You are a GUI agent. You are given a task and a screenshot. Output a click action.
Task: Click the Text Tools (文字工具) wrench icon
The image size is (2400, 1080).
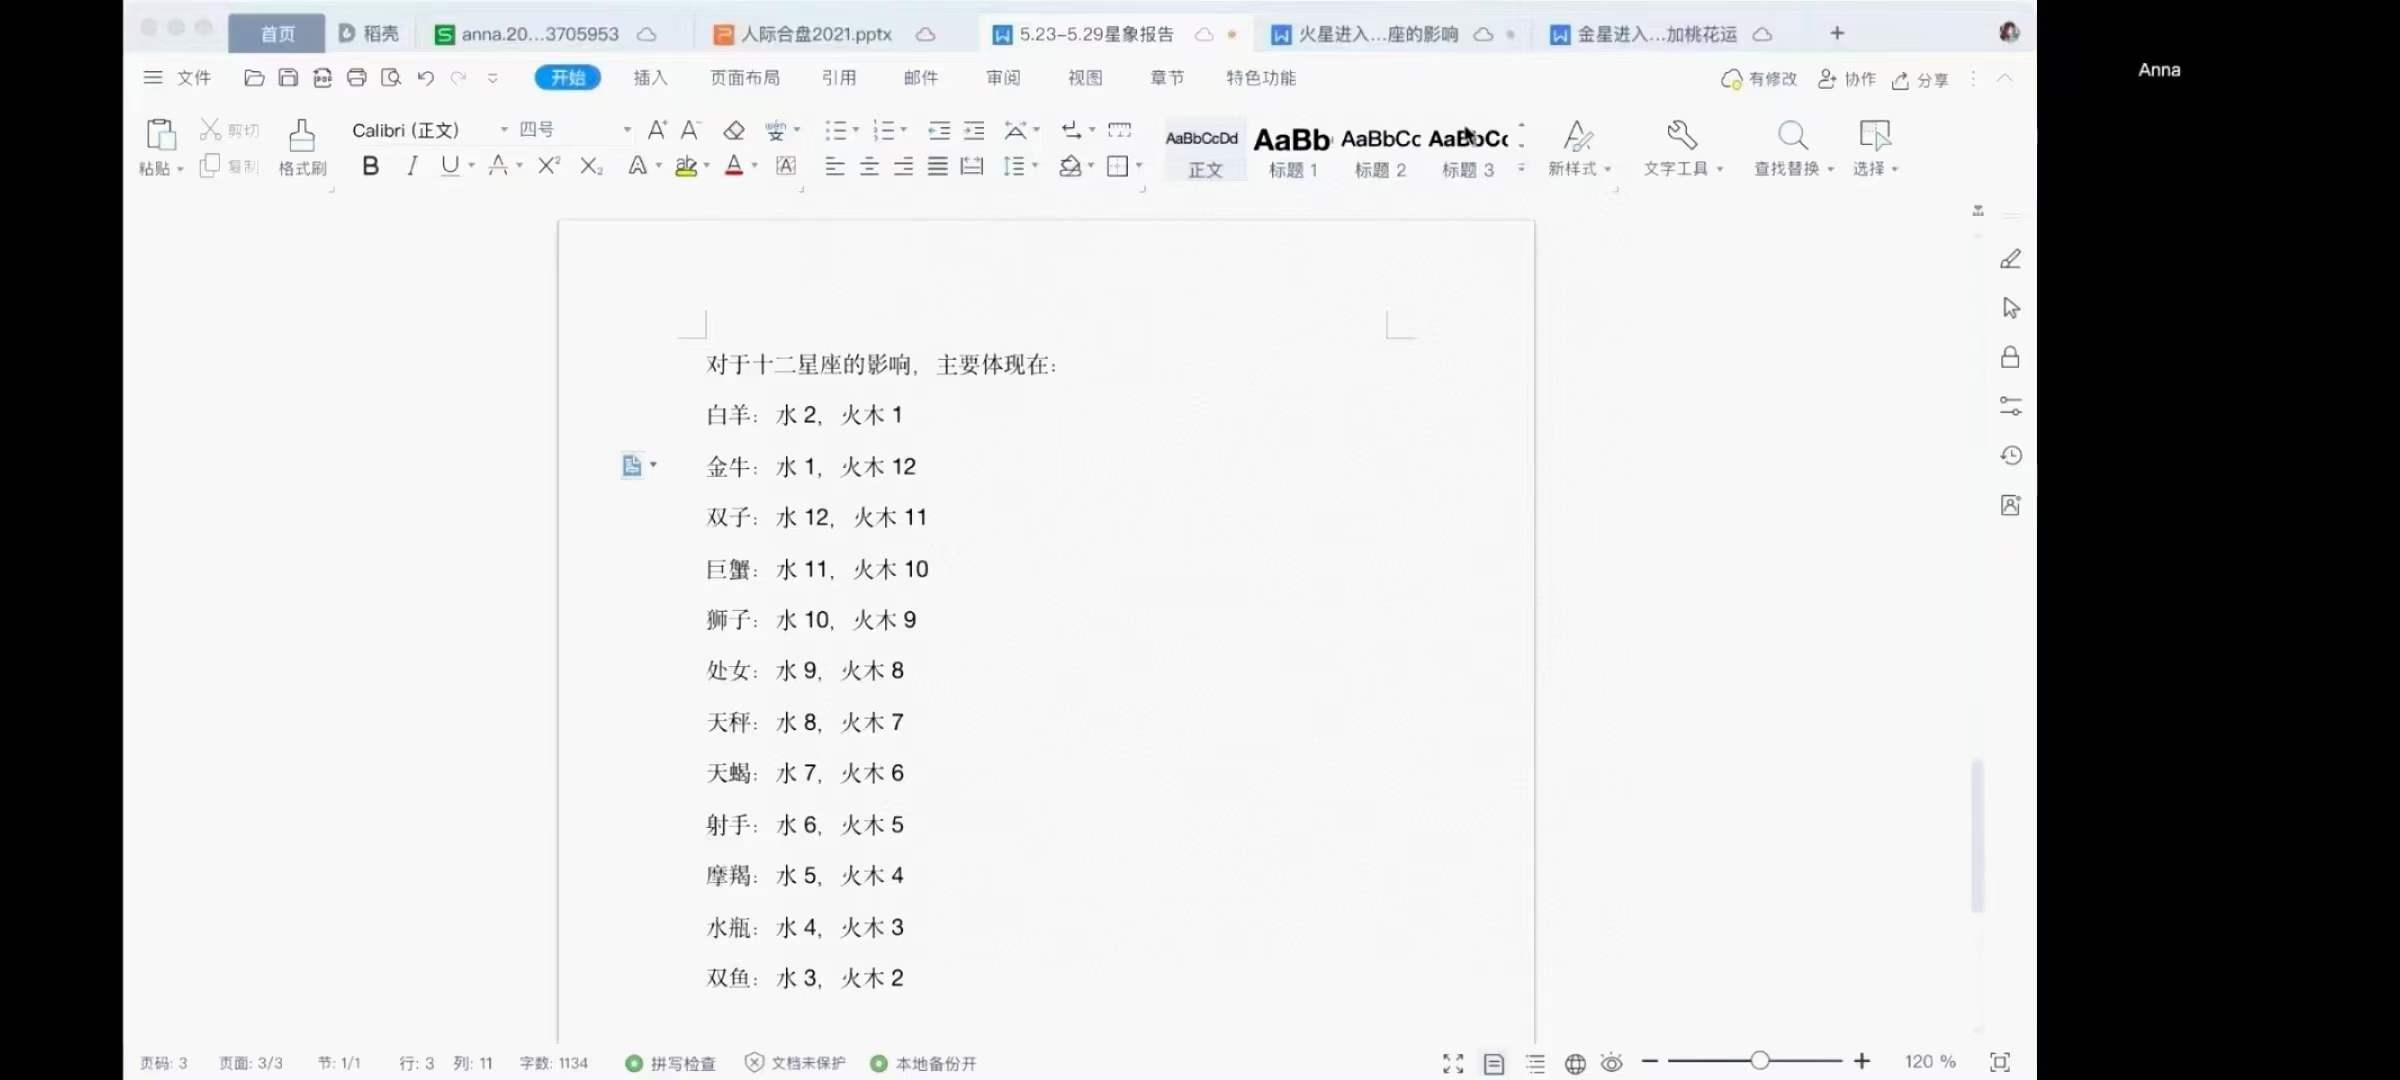(1682, 136)
